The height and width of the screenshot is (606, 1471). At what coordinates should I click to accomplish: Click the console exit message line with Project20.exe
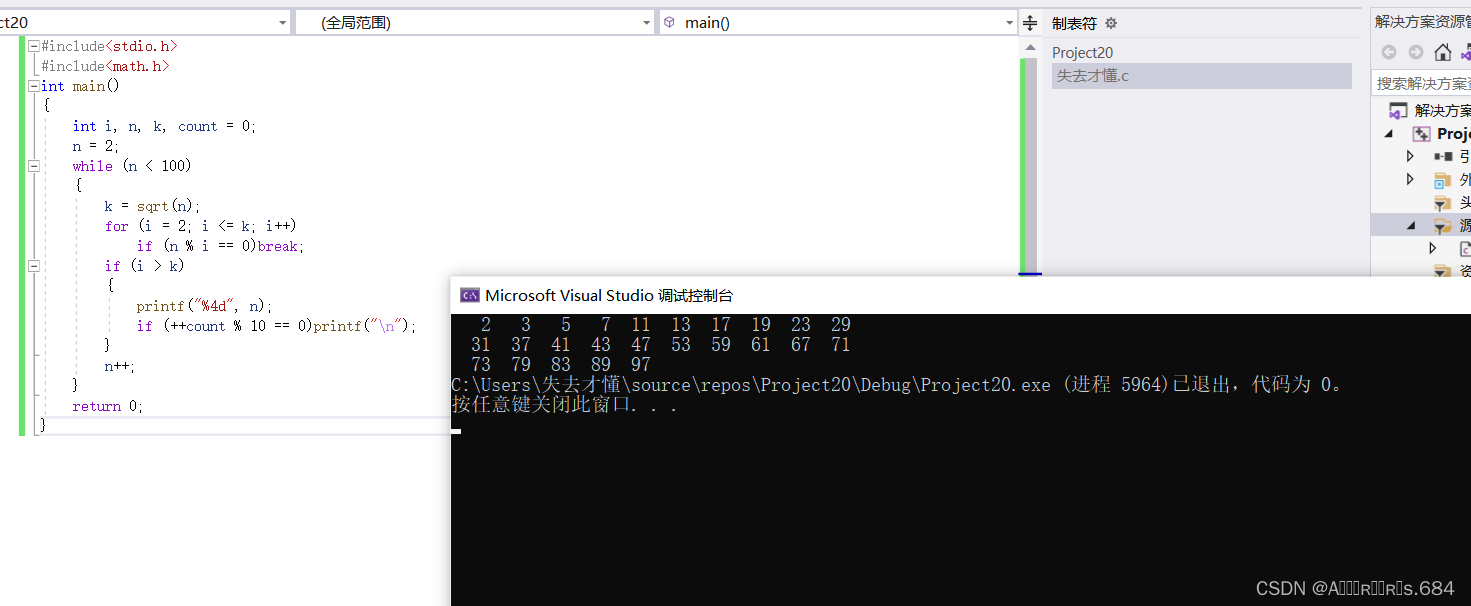point(897,384)
